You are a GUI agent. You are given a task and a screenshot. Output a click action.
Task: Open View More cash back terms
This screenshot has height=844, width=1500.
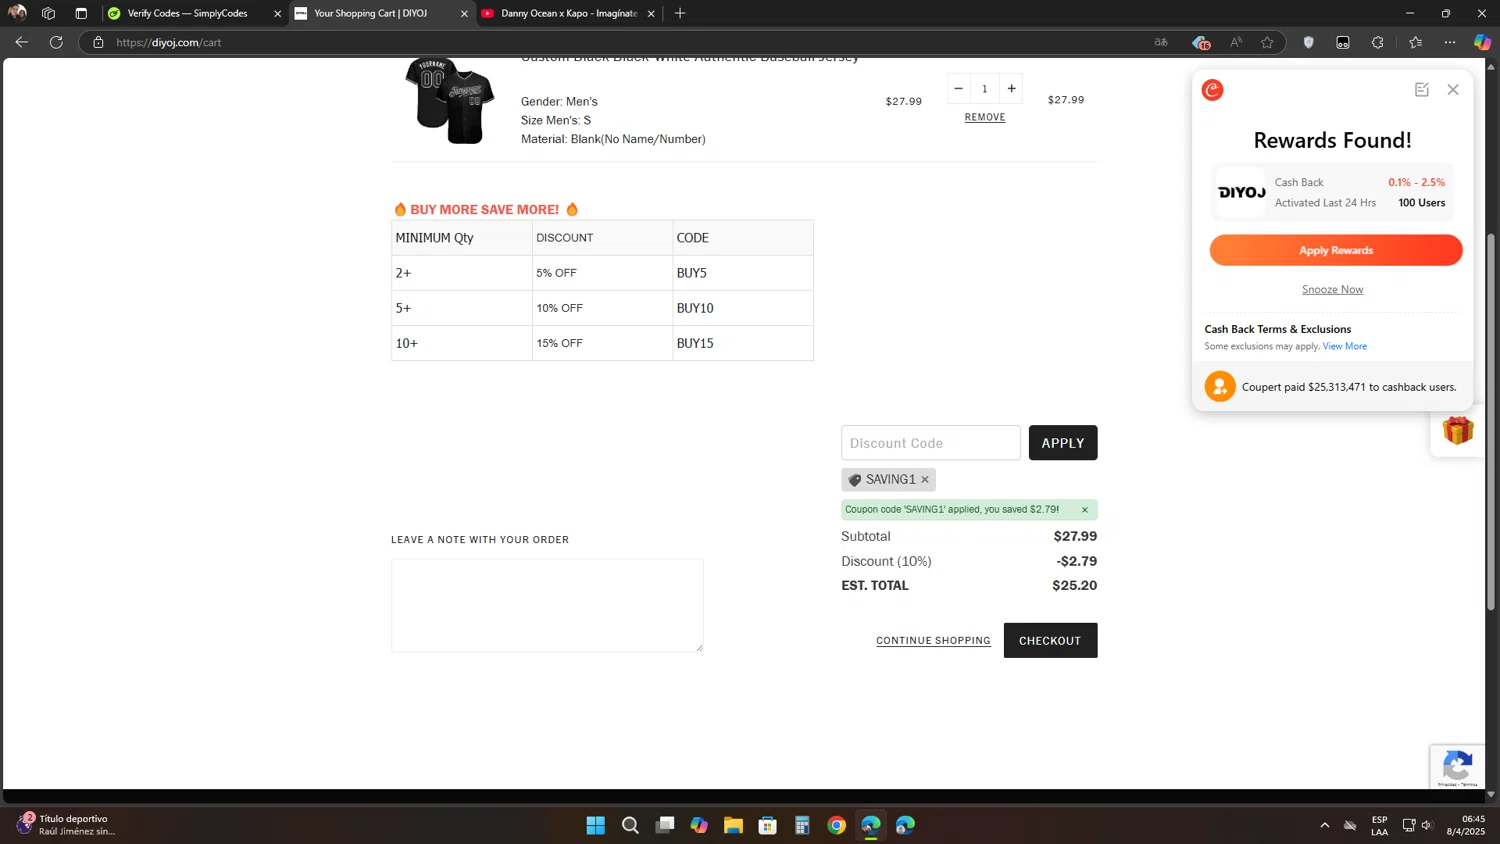point(1344,346)
